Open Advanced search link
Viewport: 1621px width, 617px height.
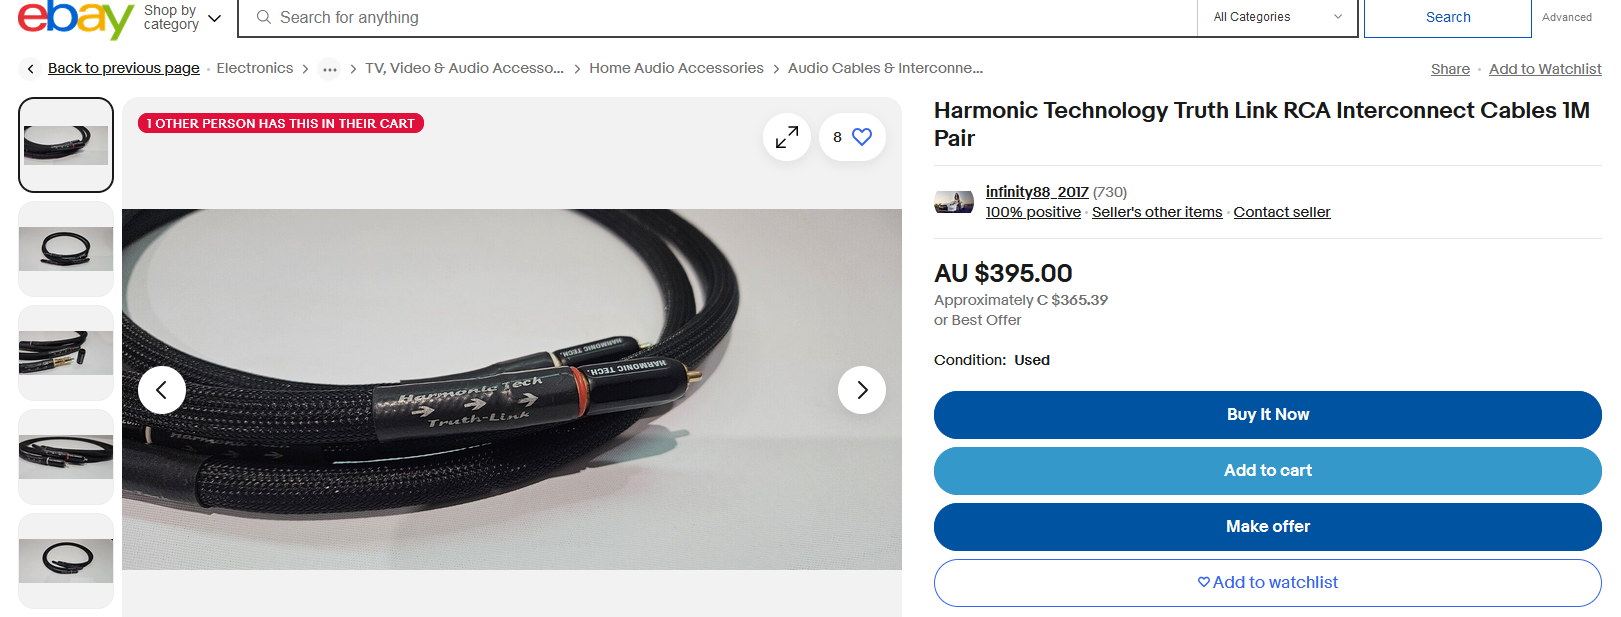pos(1566,17)
